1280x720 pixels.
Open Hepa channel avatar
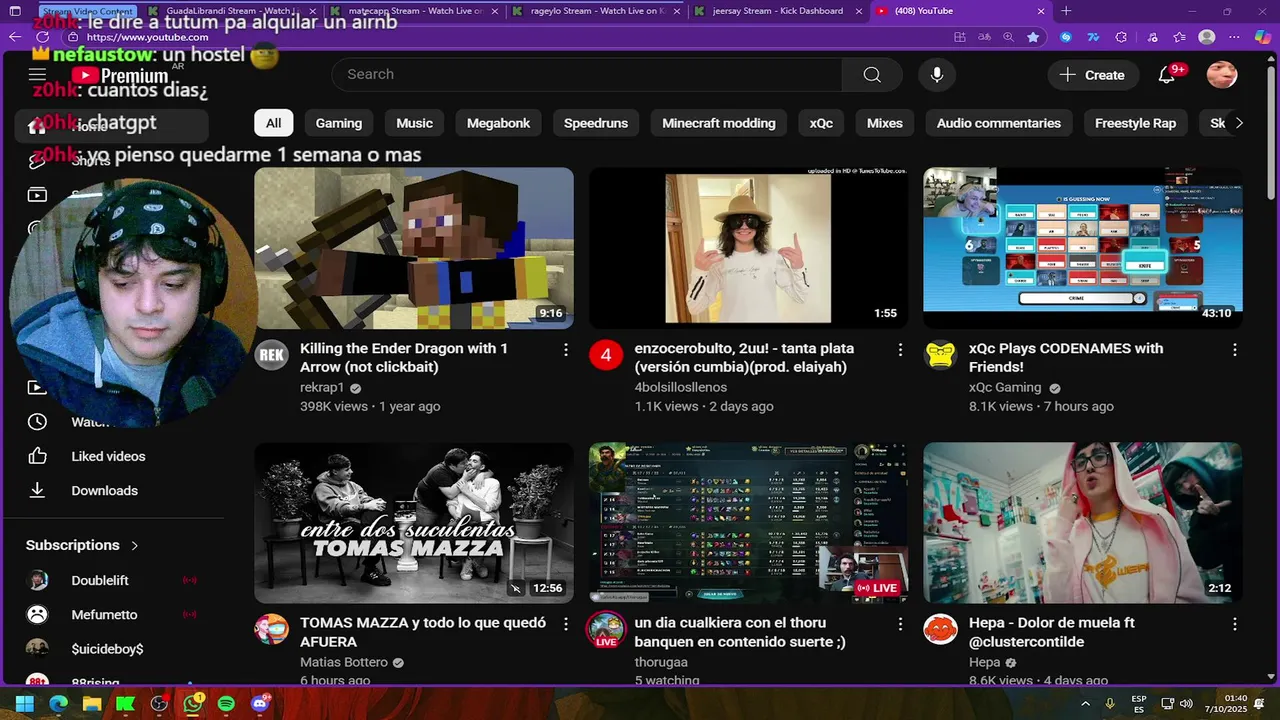coord(940,630)
